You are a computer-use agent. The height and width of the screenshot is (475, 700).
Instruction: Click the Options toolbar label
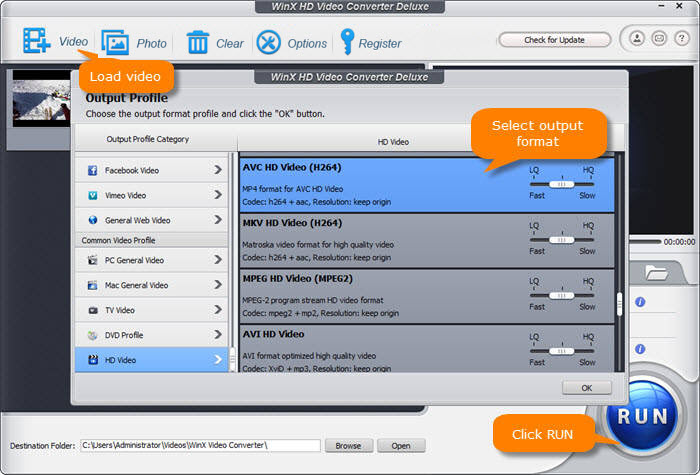pyautogui.click(x=307, y=43)
